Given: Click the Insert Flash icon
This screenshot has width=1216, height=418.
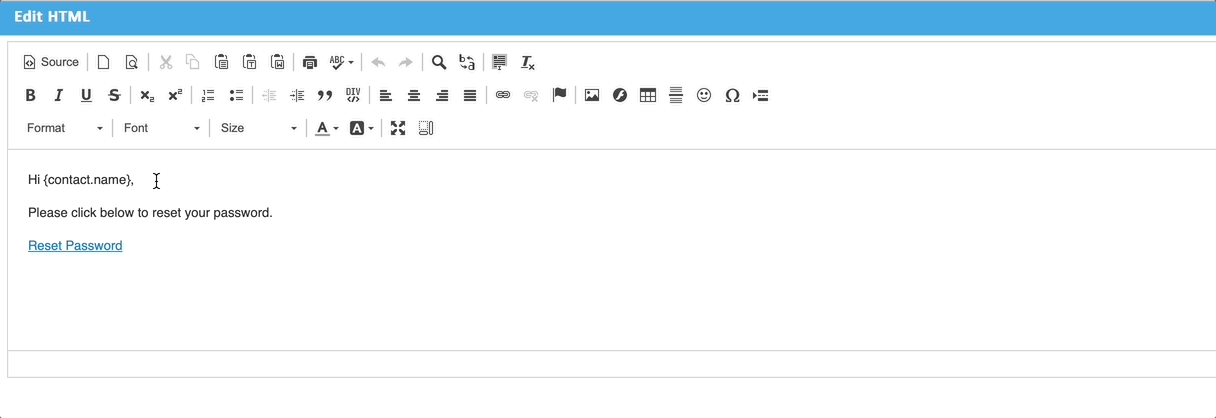Looking at the screenshot, I should click(x=620, y=95).
